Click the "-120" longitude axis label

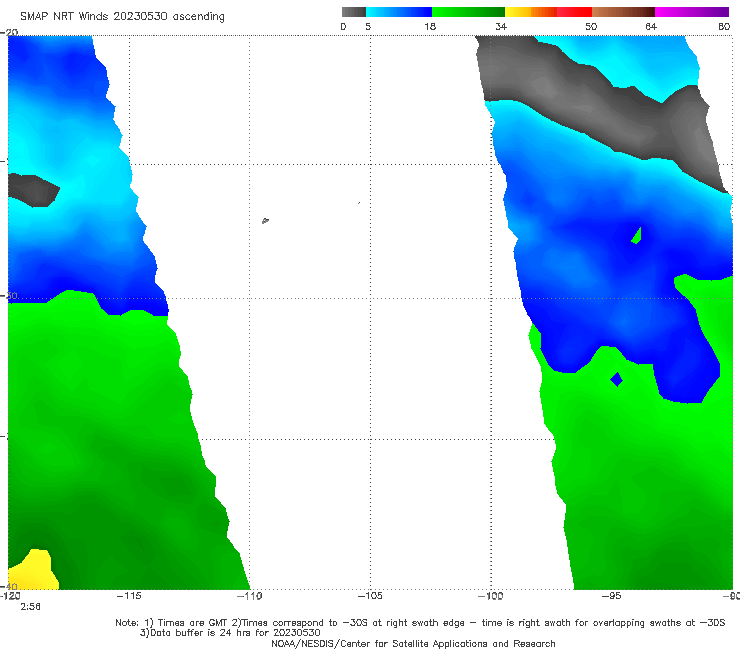10,596
